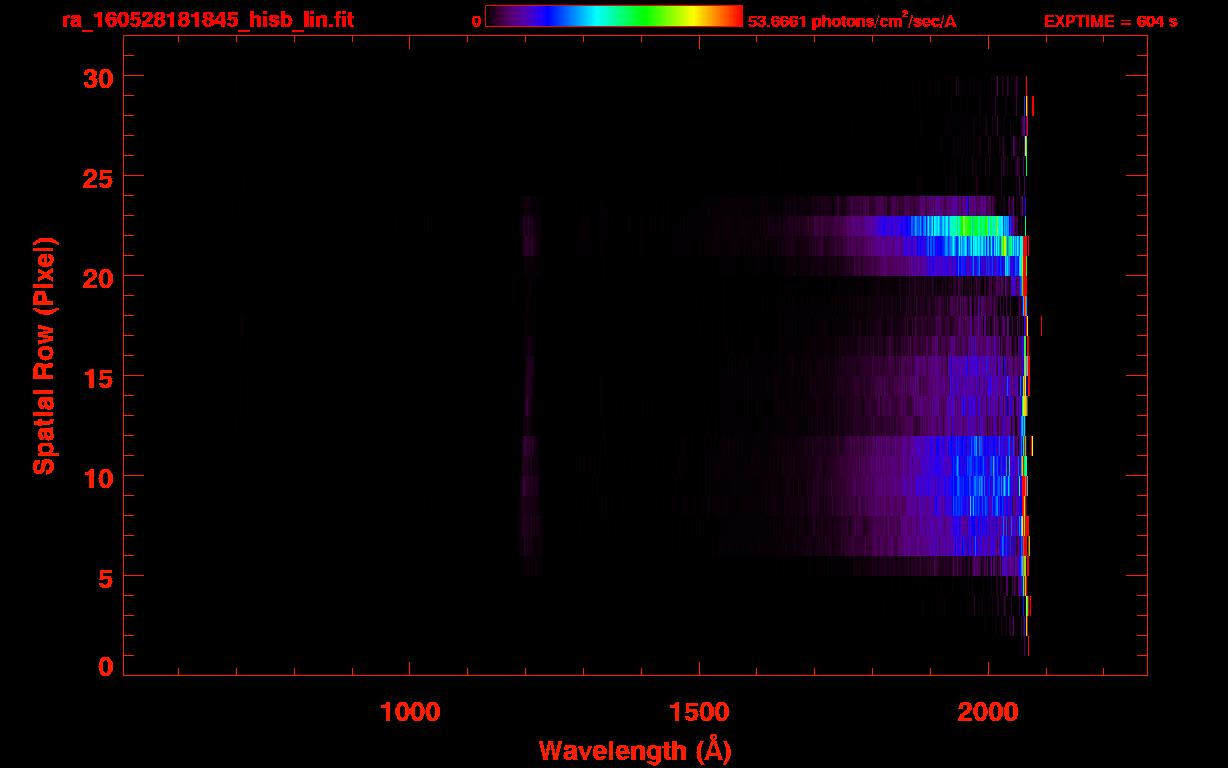Click the spatial row tick label 10
Screen dimensions: 1228x768
pos(96,477)
